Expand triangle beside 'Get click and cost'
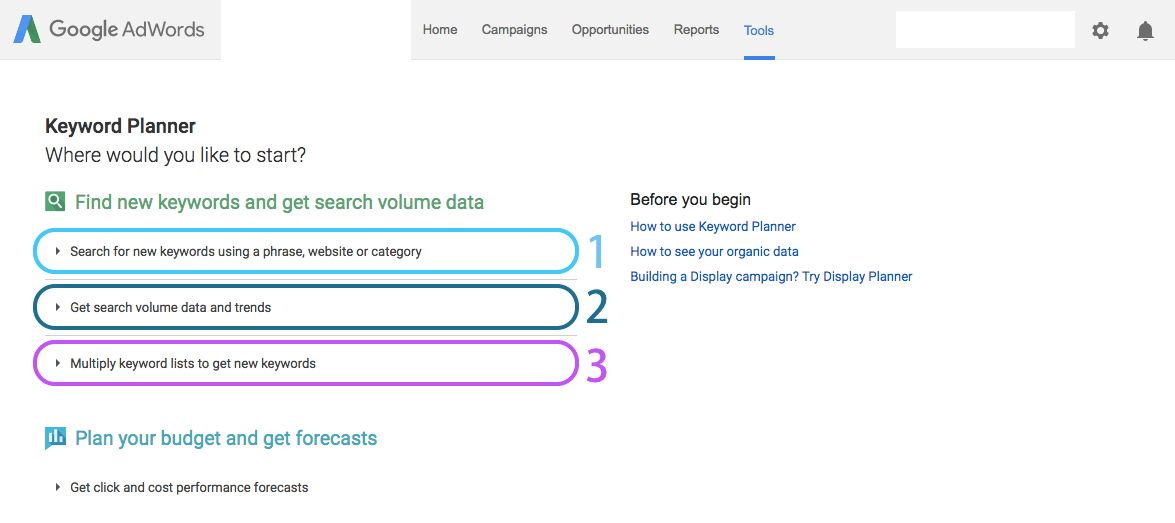 tap(58, 488)
